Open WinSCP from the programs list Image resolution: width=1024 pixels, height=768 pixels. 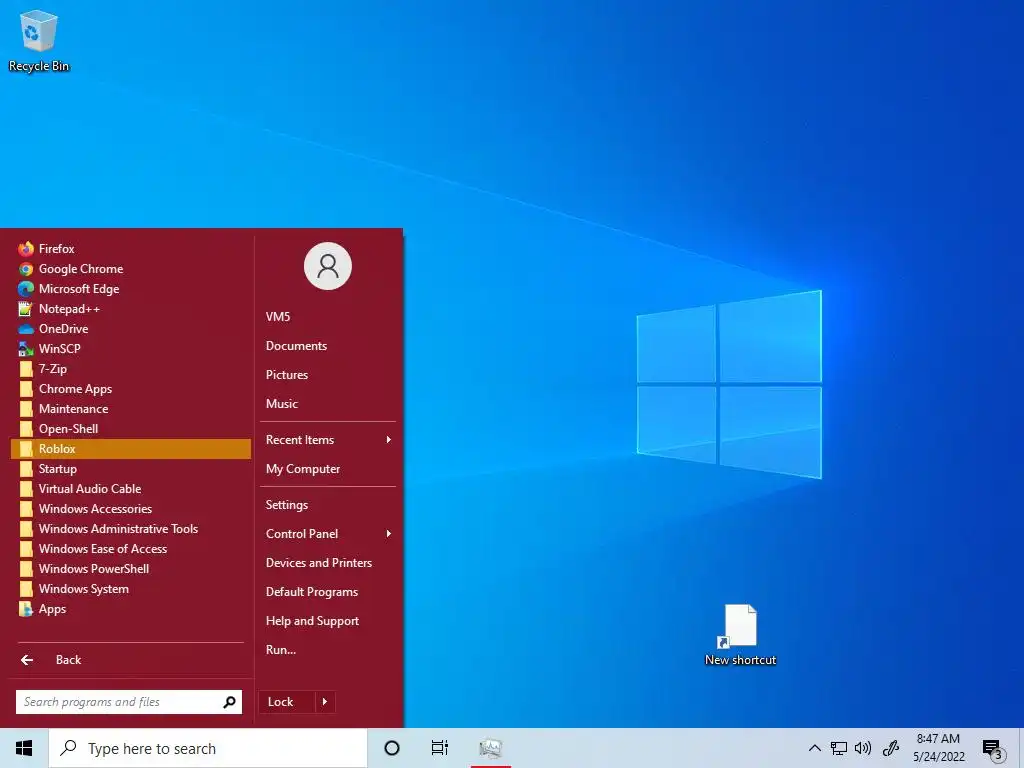coord(131,349)
